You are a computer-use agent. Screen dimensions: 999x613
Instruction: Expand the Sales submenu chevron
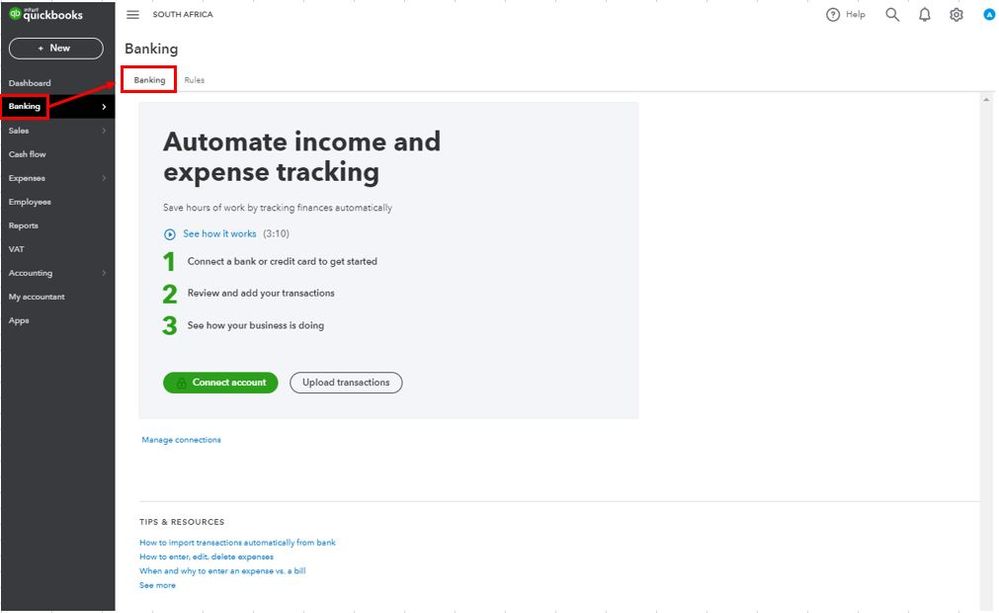point(104,131)
